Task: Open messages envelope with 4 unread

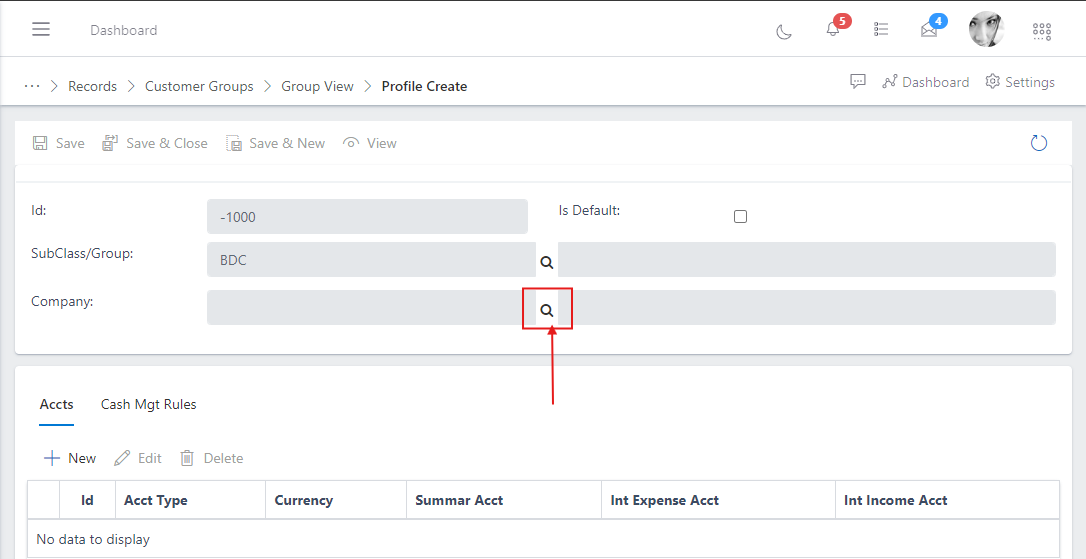Action: 929,30
